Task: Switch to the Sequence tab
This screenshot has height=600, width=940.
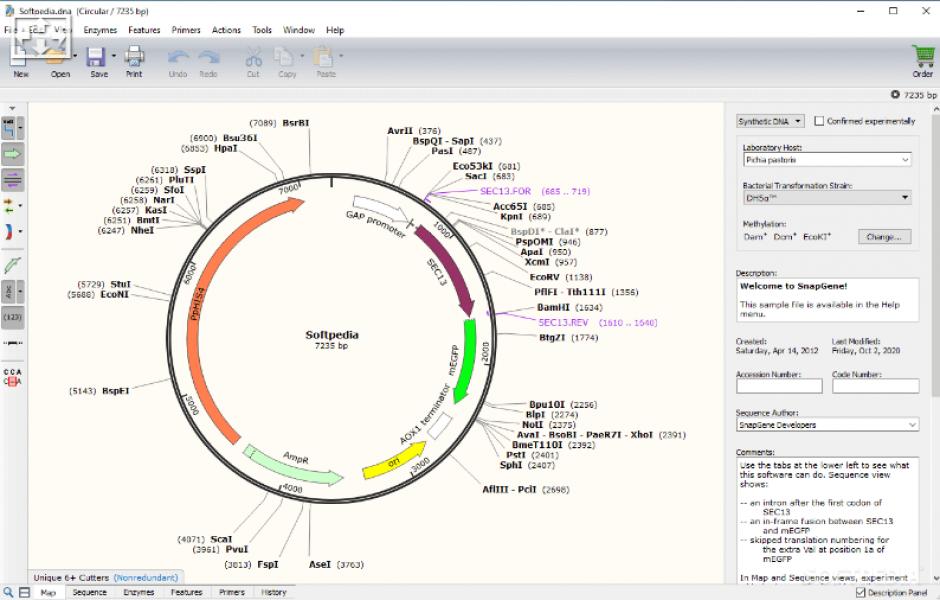Action: (89, 592)
